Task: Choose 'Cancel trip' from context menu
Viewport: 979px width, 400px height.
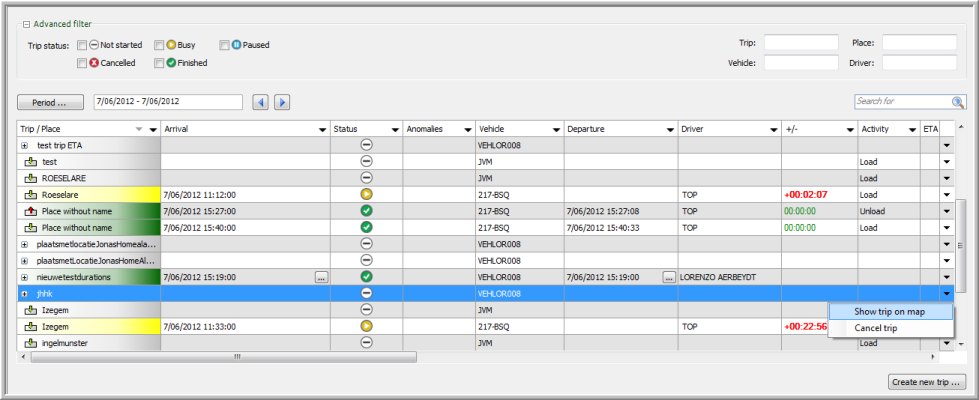Action: [875, 329]
